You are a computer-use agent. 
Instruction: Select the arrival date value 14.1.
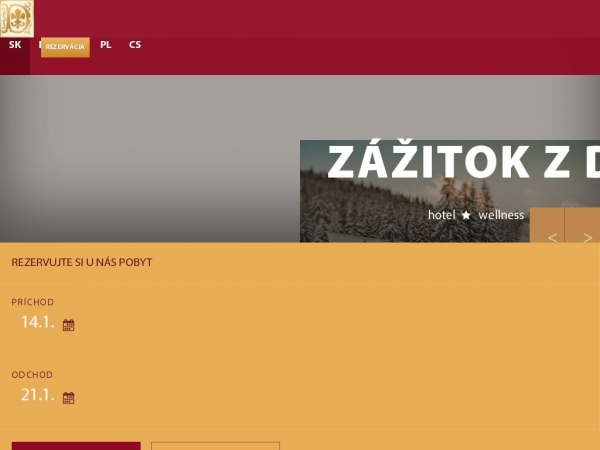tap(38, 322)
